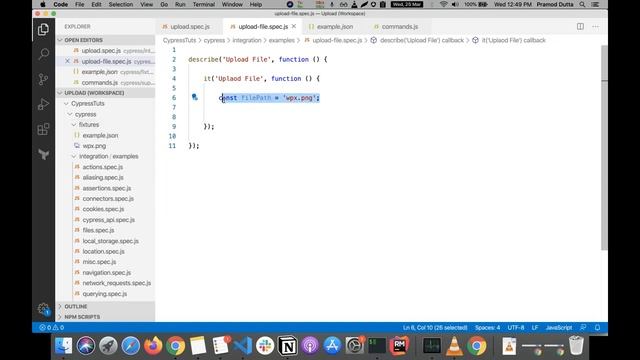
Task: Close the upload-file.spec.js tab
Action: [x=294, y=26]
